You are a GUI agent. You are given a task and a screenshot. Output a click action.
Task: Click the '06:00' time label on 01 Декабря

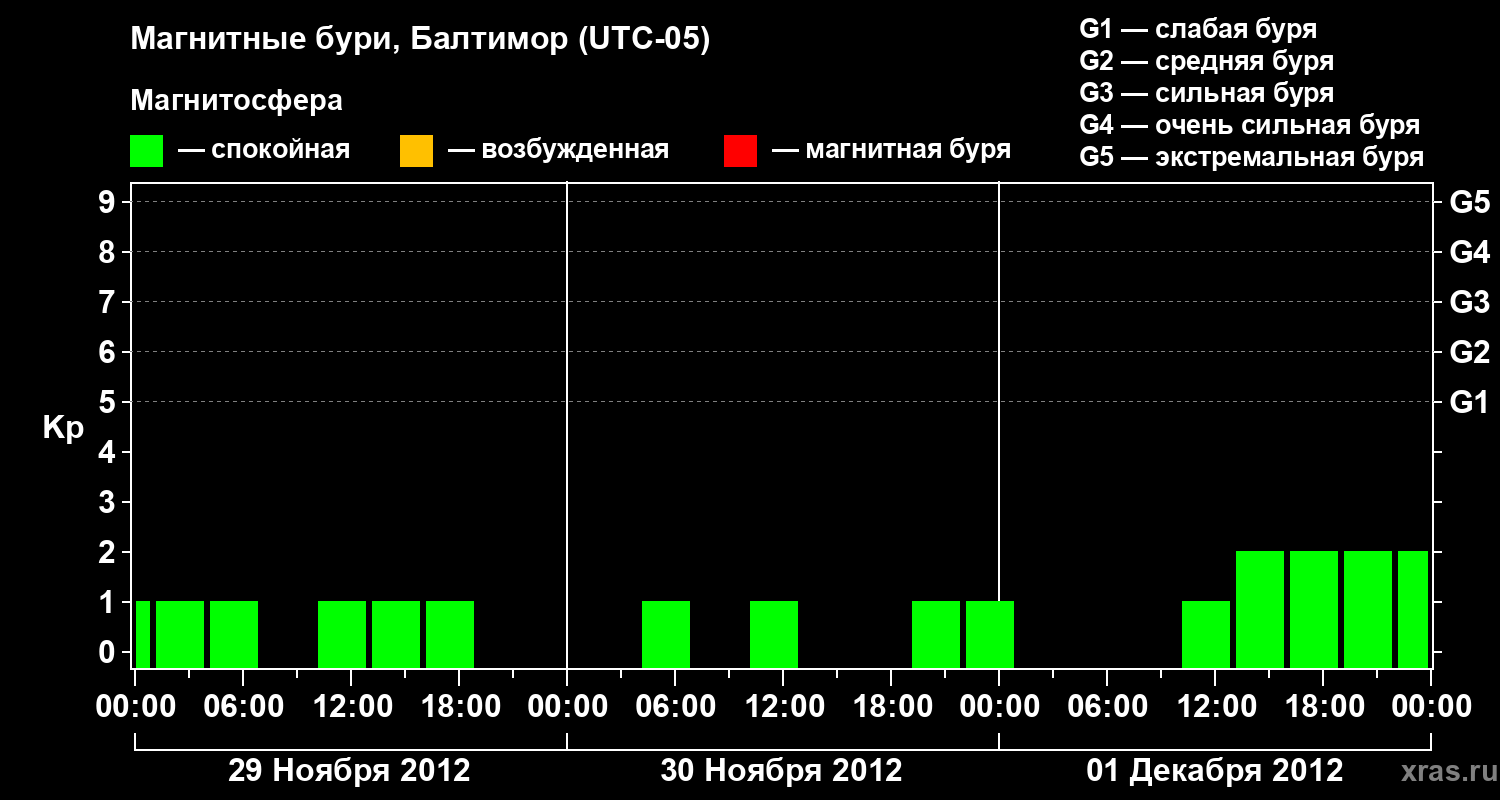click(x=1106, y=706)
